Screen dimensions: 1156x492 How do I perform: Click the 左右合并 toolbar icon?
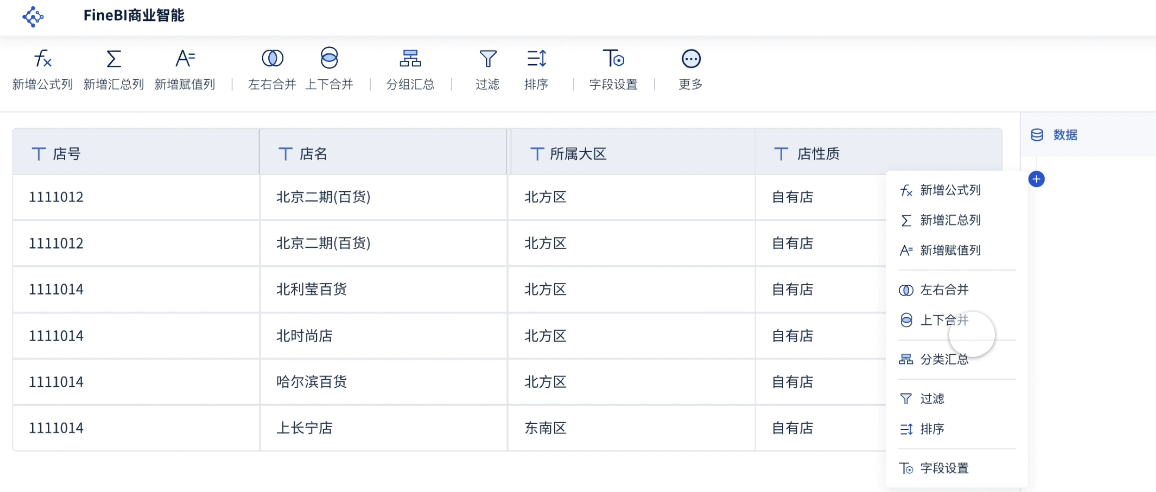coord(272,58)
